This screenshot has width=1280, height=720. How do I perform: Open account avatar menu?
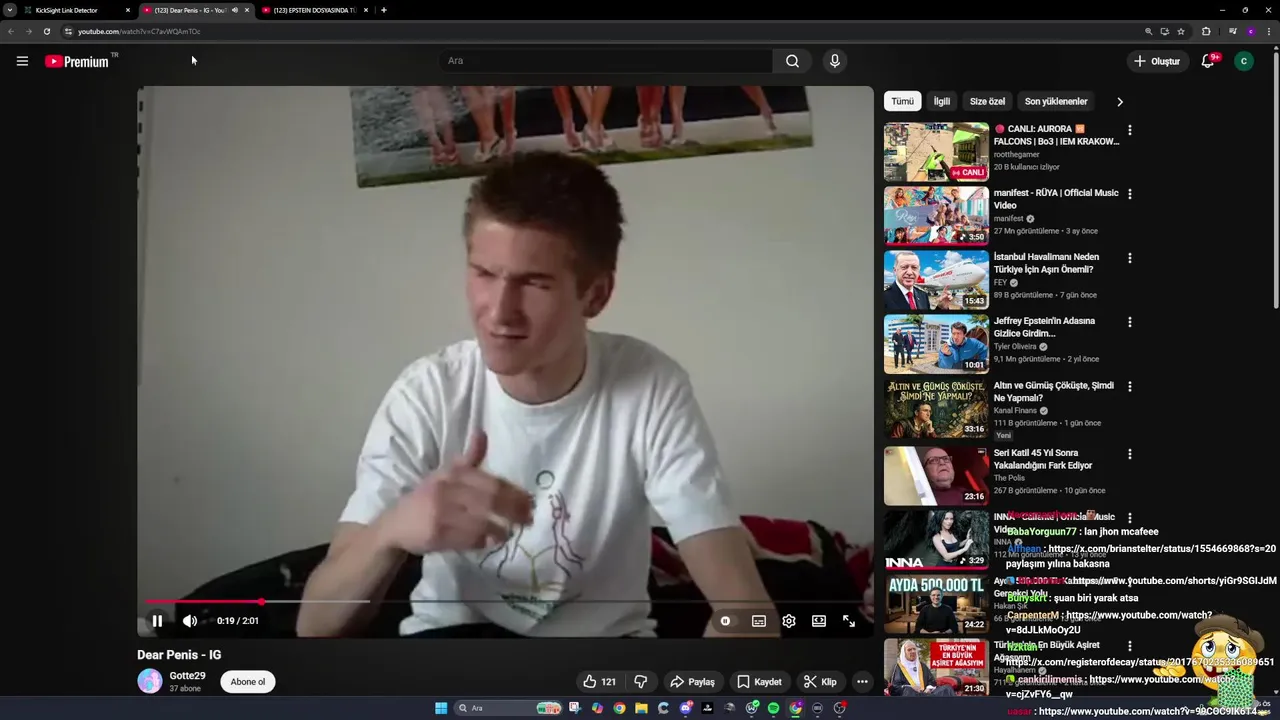click(1244, 61)
